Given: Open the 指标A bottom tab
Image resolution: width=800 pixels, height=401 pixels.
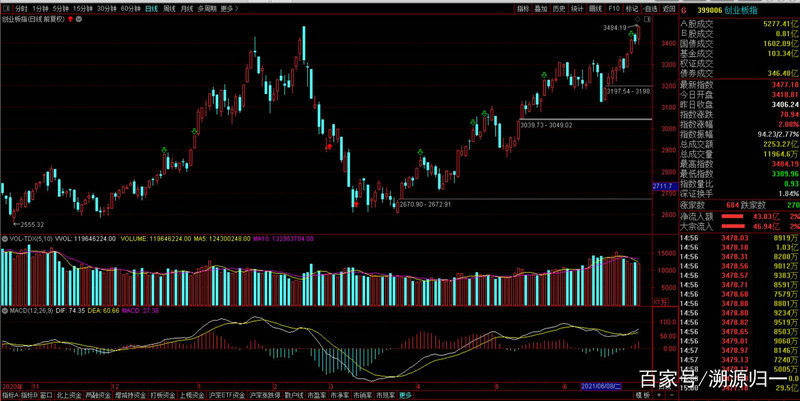Looking at the screenshot, I should tap(12, 395).
